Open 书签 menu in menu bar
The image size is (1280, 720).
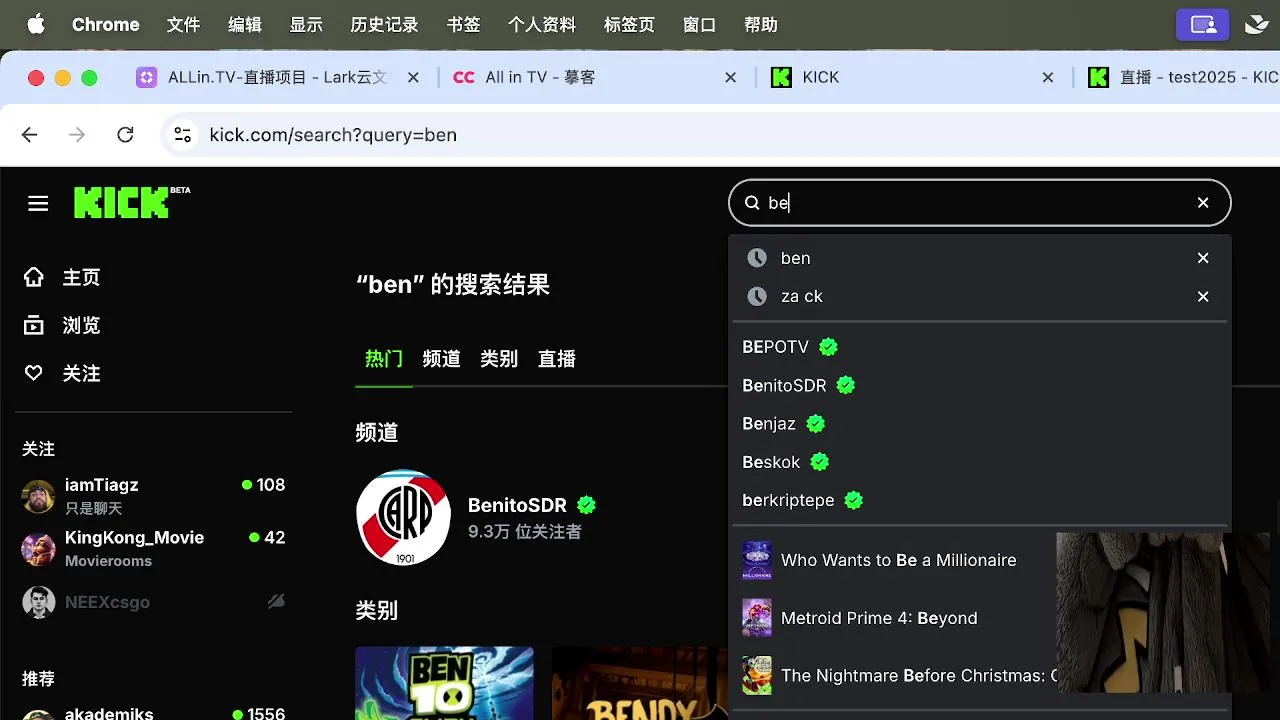click(x=463, y=25)
